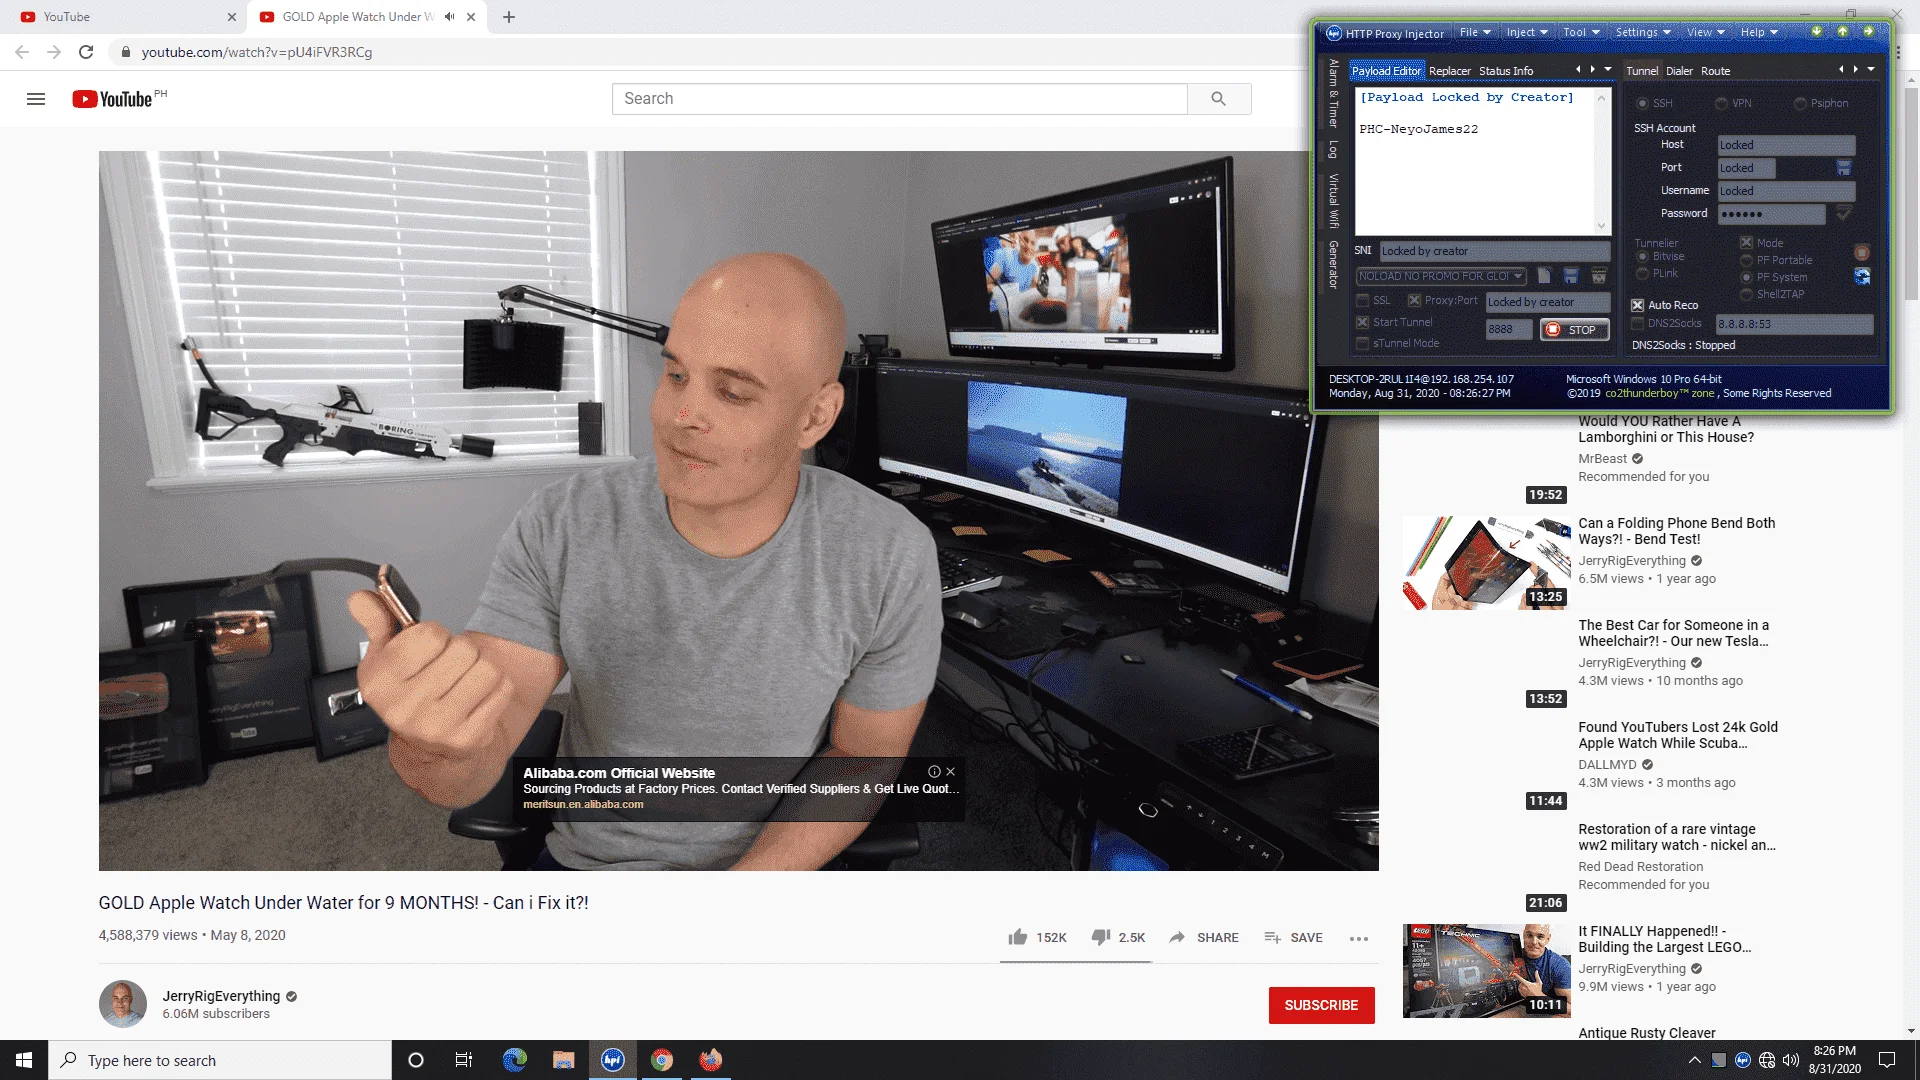Click the trash bin icon next to the config dropdown
Viewport: 1920px width, 1080px height.
1599,276
